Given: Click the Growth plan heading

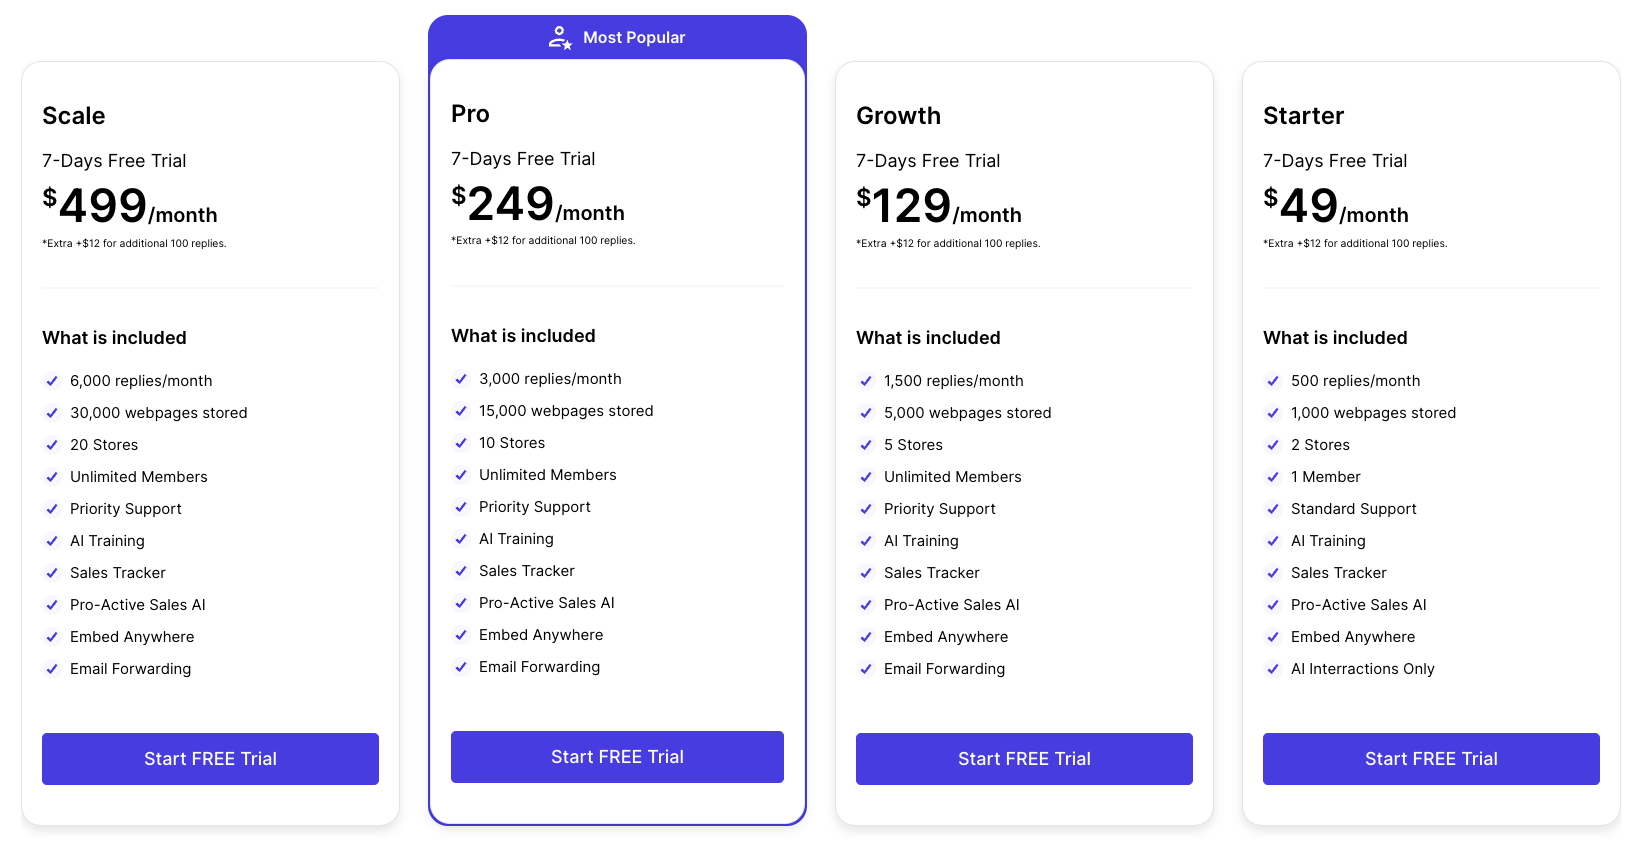Looking at the screenshot, I should (898, 116).
